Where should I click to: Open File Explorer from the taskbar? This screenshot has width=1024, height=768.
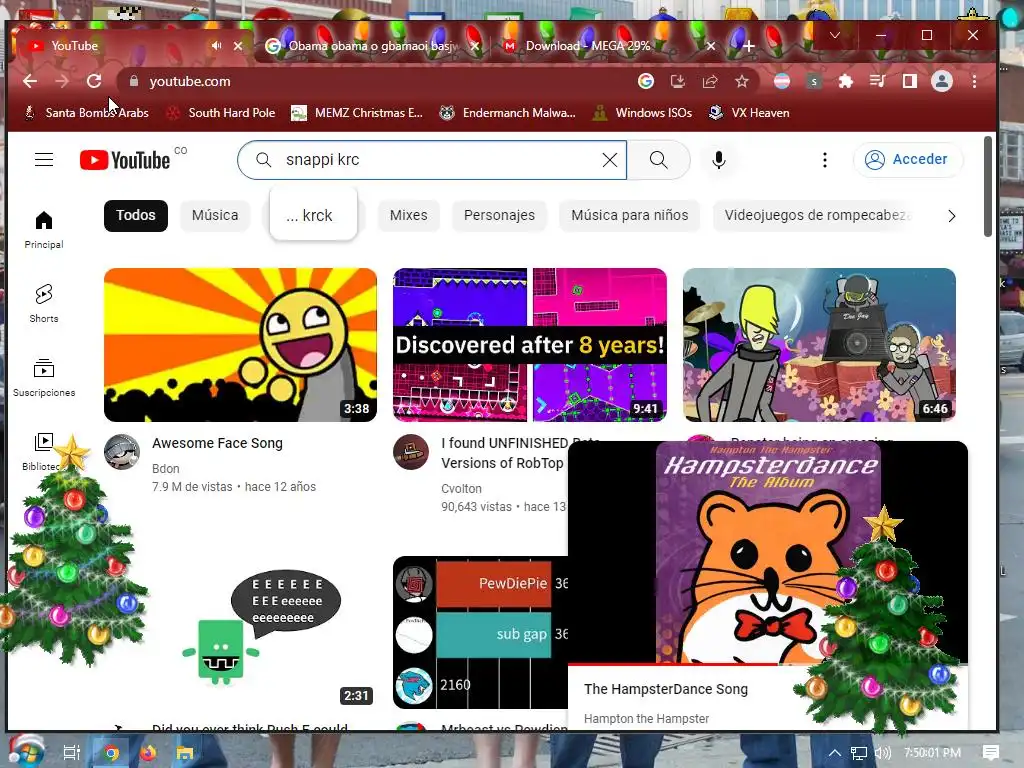click(x=185, y=753)
